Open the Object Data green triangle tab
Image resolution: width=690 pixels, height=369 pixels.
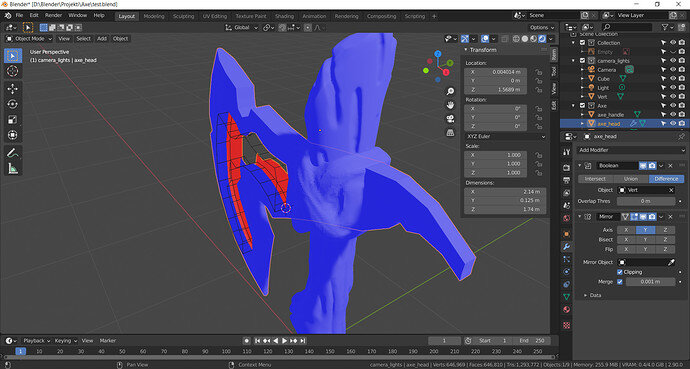coord(567,297)
